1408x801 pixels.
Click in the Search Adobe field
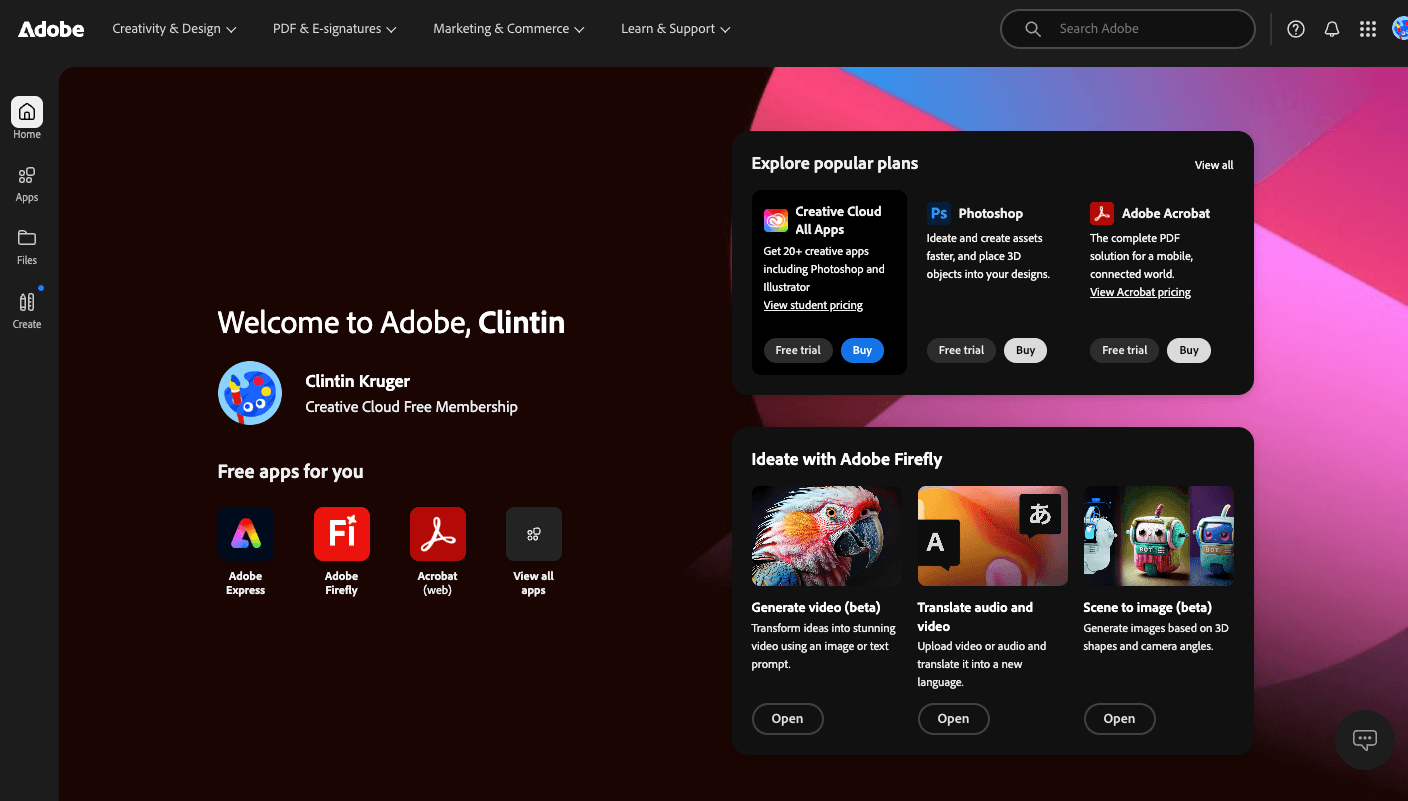coord(1127,29)
